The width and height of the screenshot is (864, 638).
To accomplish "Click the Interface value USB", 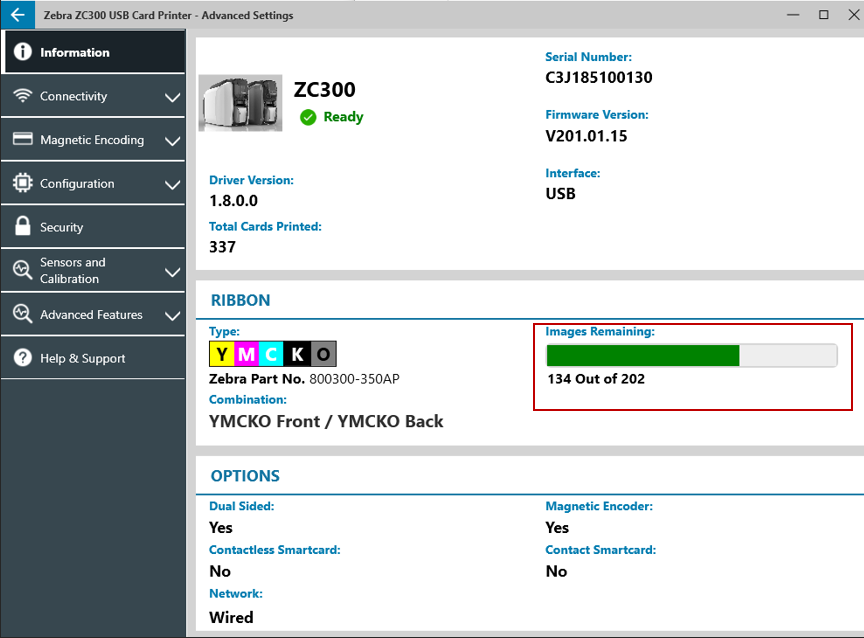I will point(560,194).
